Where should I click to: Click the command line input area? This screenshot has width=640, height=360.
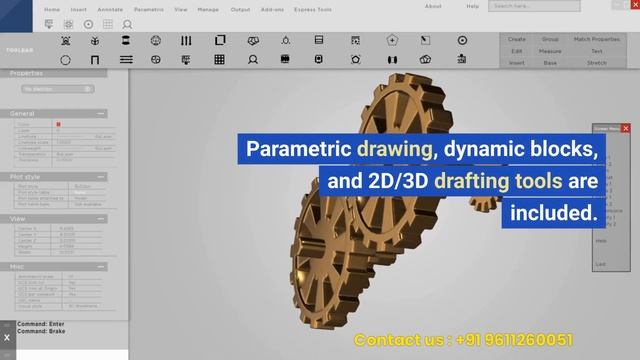pyautogui.click(x=72, y=354)
